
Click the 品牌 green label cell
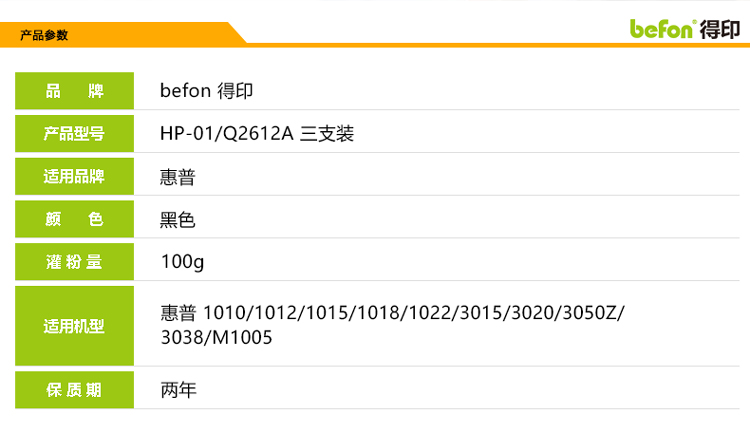(x=74, y=91)
